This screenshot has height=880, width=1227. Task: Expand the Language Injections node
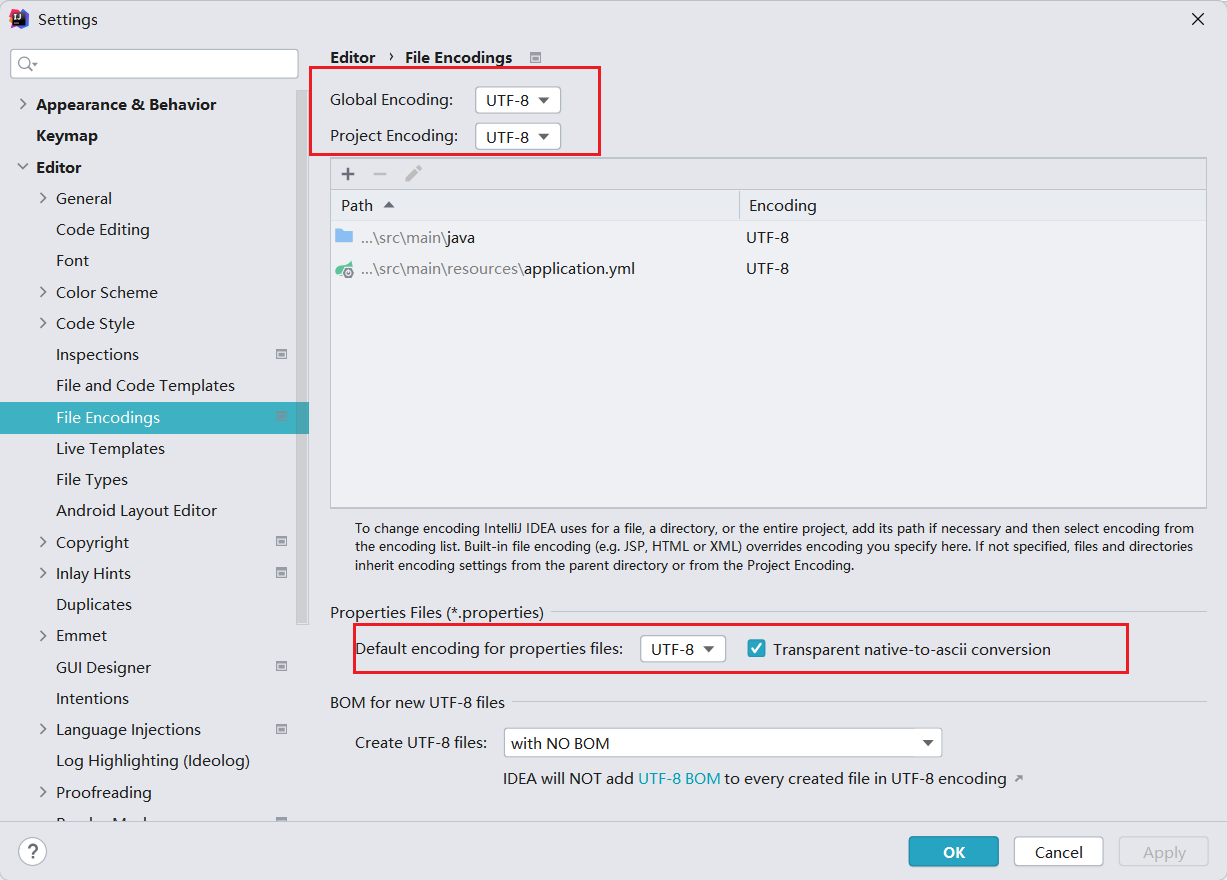click(x=43, y=729)
